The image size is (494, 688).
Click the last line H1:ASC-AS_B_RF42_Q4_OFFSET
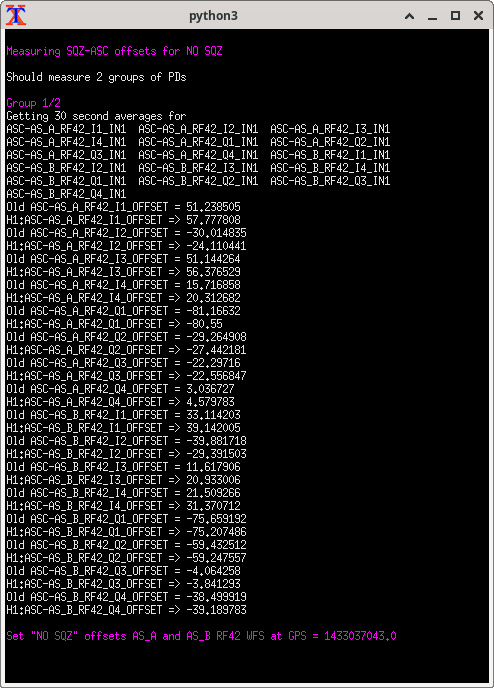(x=126, y=610)
